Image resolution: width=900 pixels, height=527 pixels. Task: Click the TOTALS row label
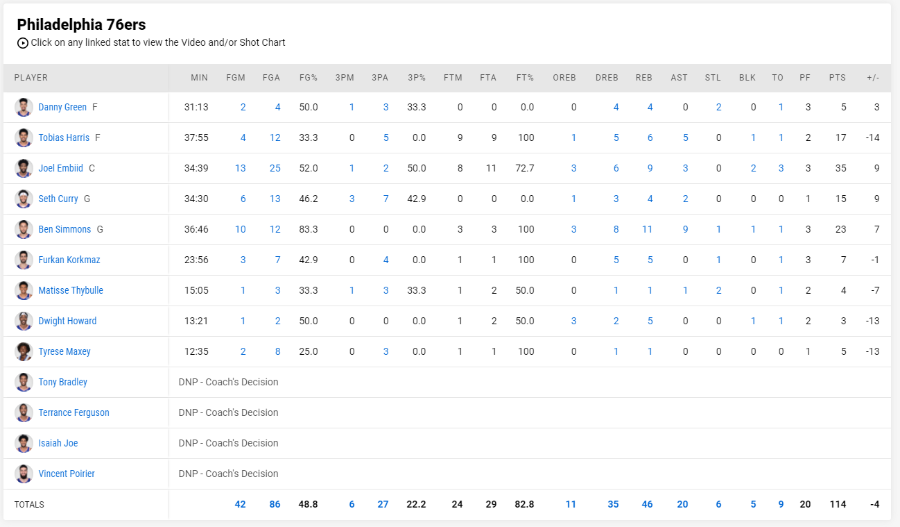29,505
